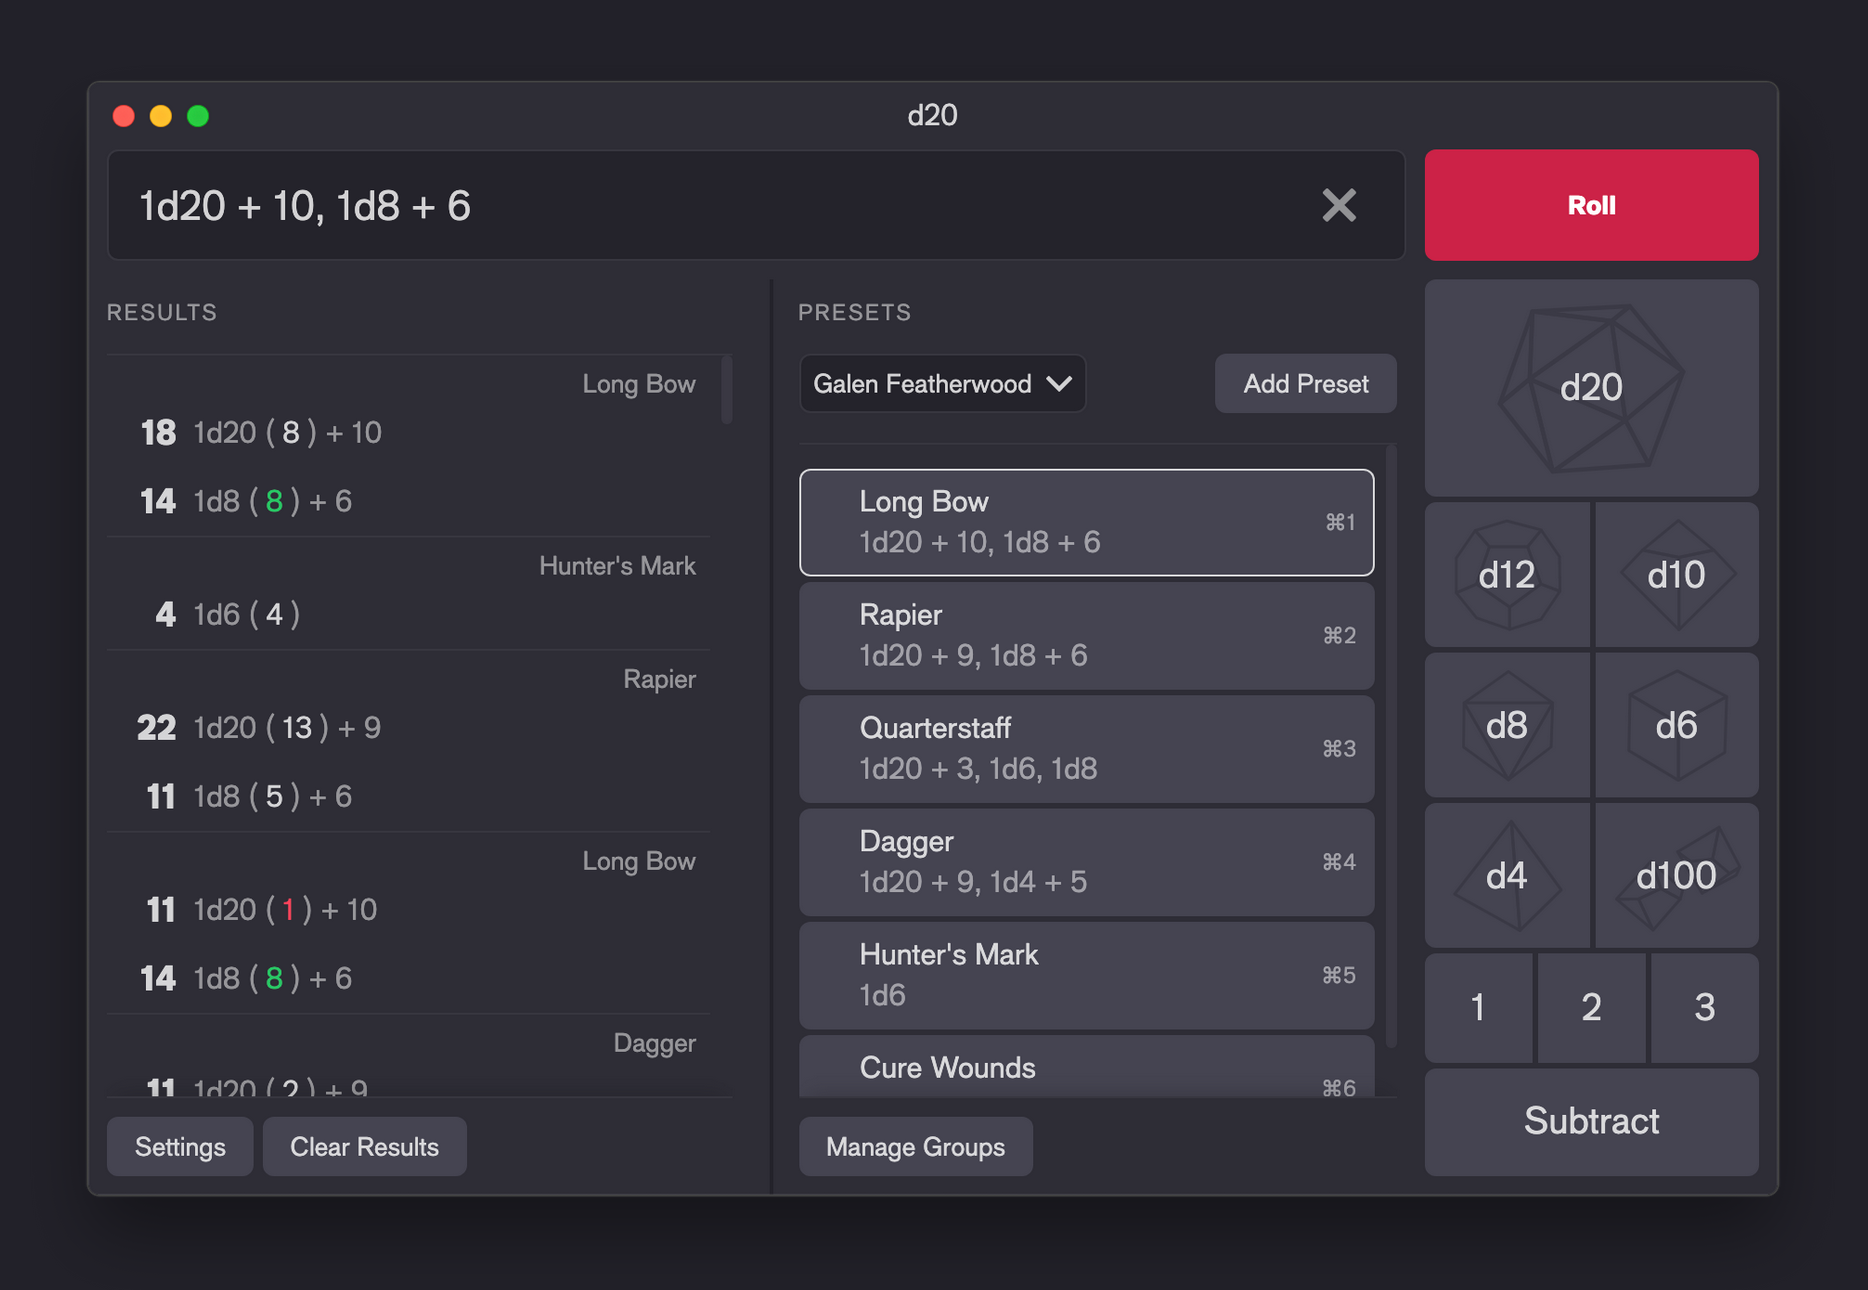
Task: Toggle the Subtract mode button
Action: pos(1590,1121)
